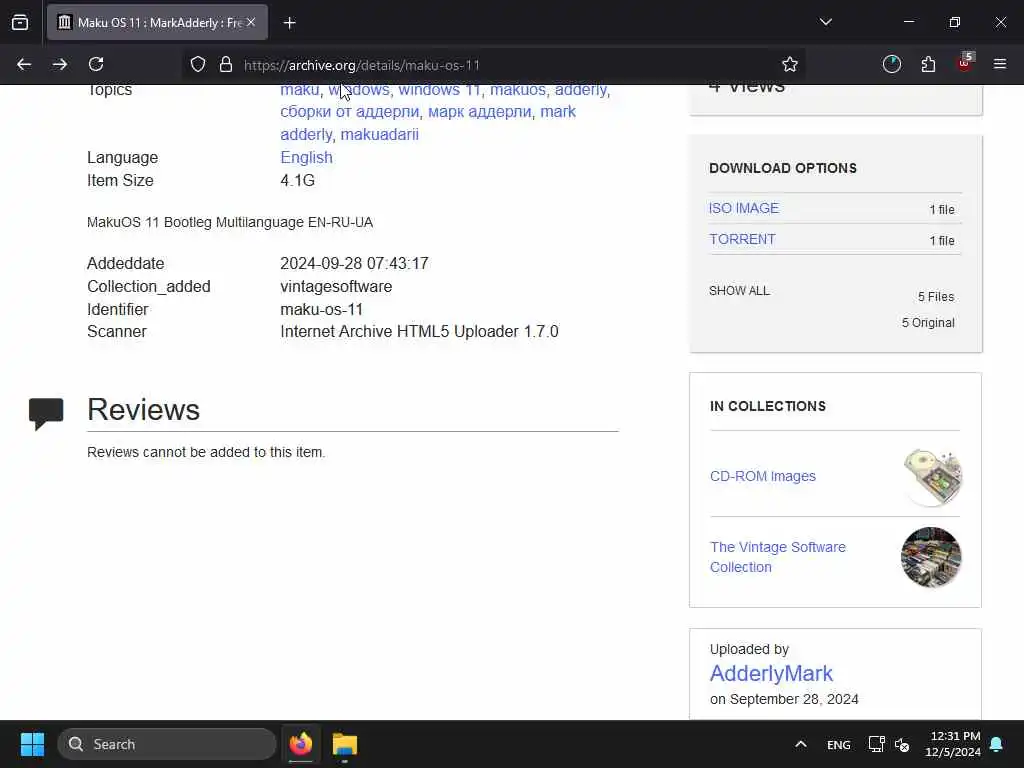Open uploader AdderlyMark profile
The image size is (1024, 768).
[x=771, y=673]
